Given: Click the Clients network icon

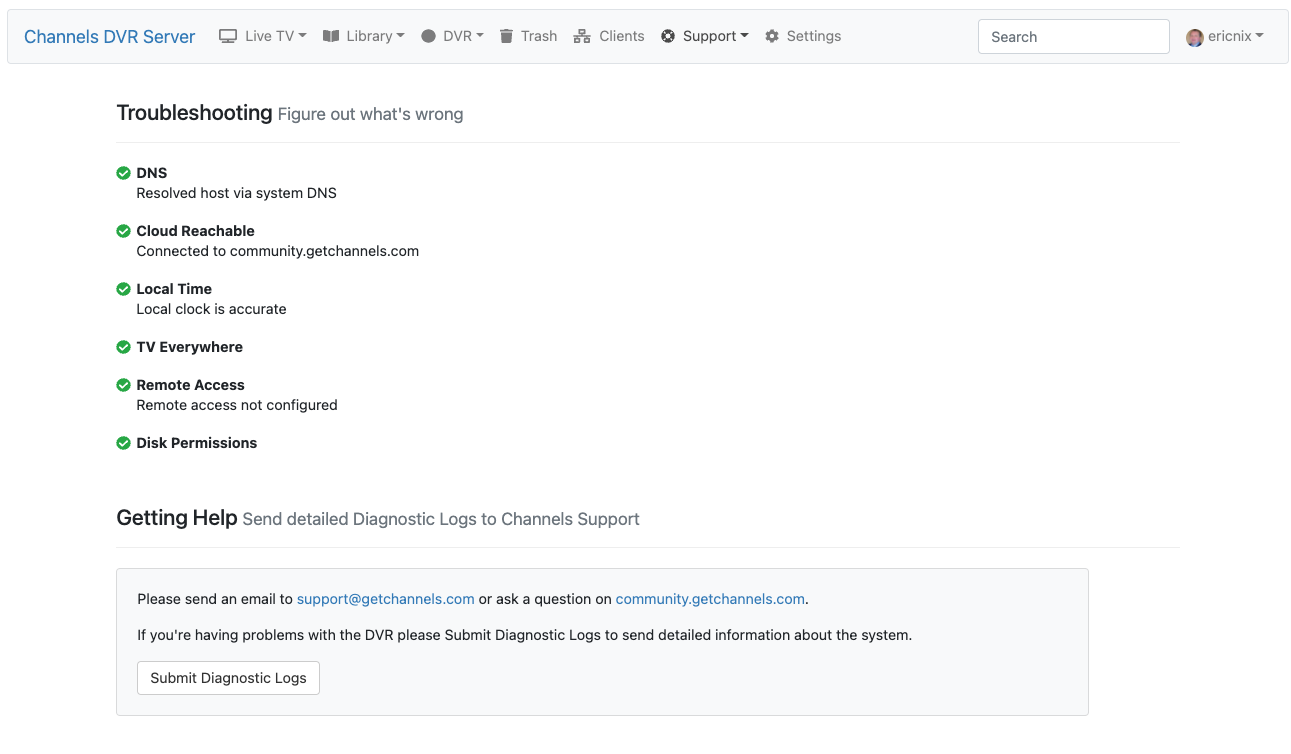Looking at the screenshot, I should click(582, 36).
